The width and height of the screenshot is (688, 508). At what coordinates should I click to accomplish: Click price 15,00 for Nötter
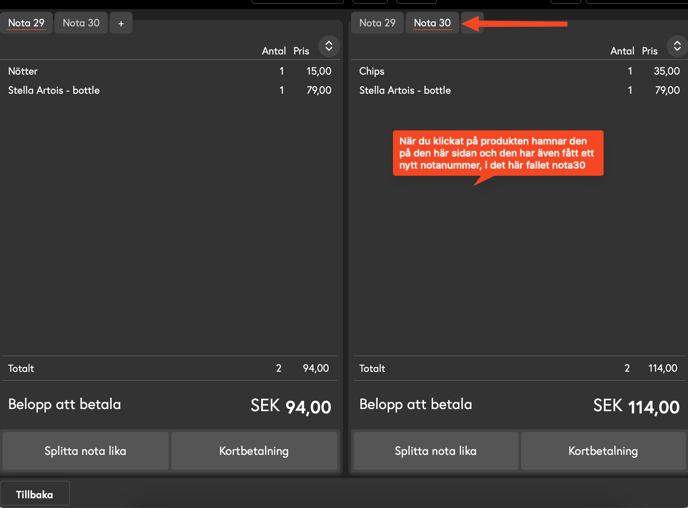coord(319,71)
